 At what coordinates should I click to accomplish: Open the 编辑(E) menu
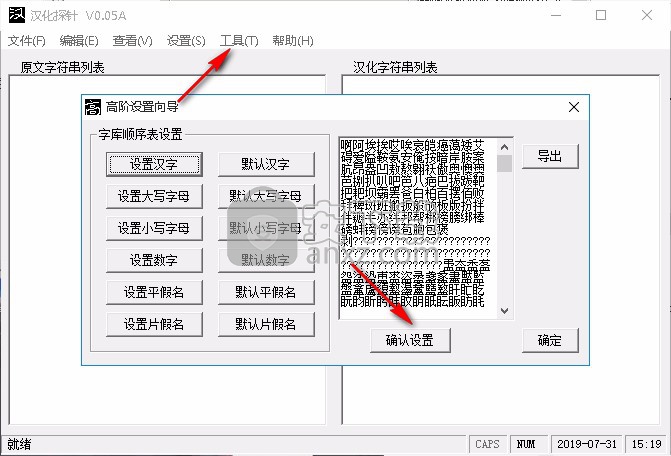tap(79, 41)
